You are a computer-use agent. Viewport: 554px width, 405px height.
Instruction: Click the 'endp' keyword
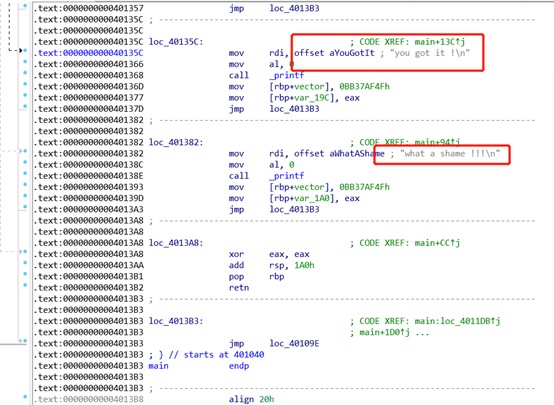click(239, 366)
